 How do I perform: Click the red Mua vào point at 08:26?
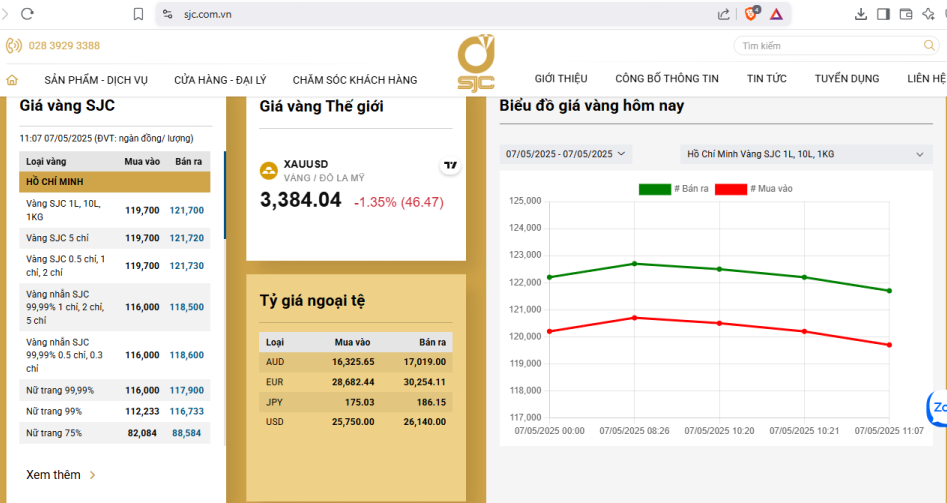coord(634,318)
